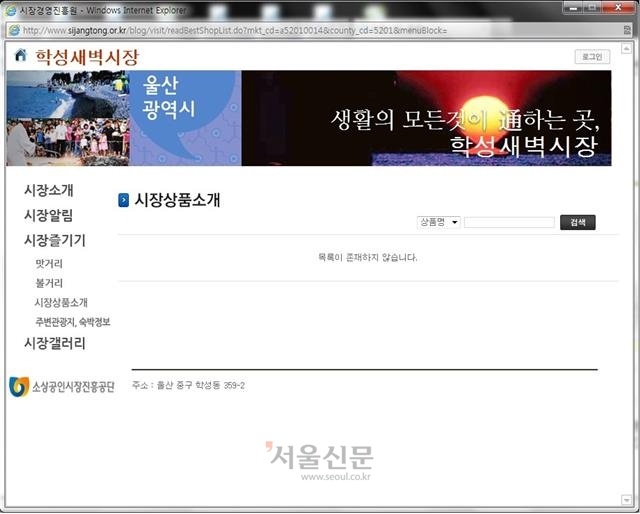Click the 소상공인시장진흥공단 logo
The width and height of the screenshot is (640, 514).
62,386
